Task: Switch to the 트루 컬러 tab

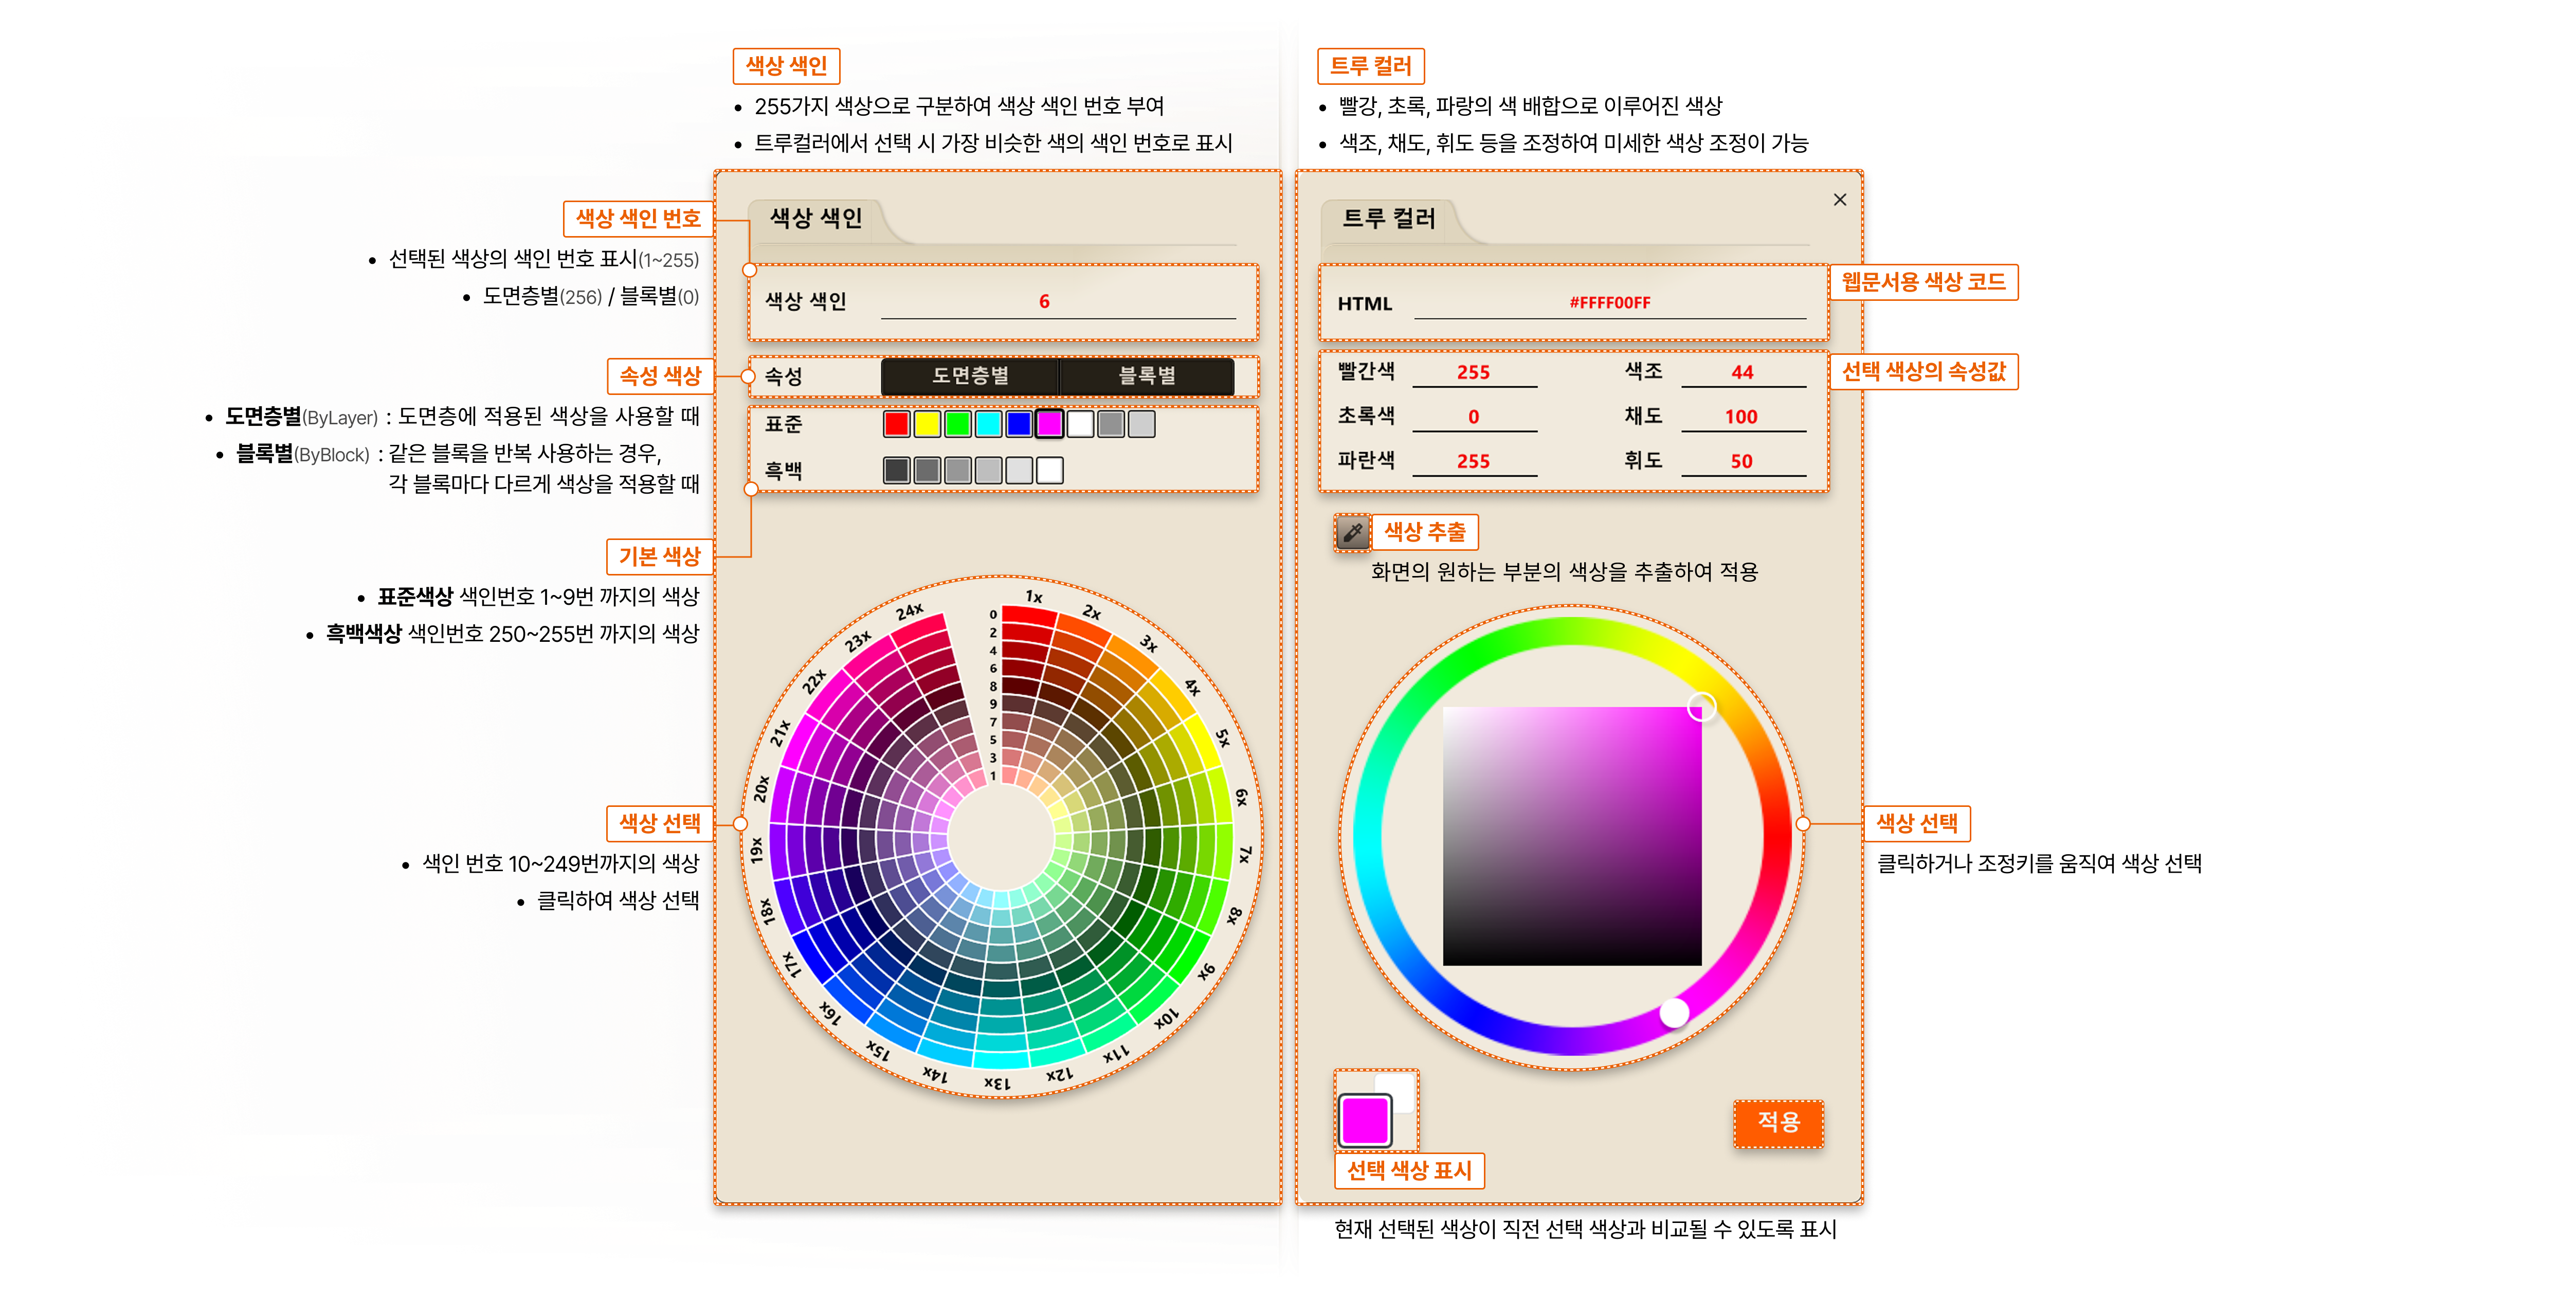Action: pyautogui.click(x=1388, y=218)
